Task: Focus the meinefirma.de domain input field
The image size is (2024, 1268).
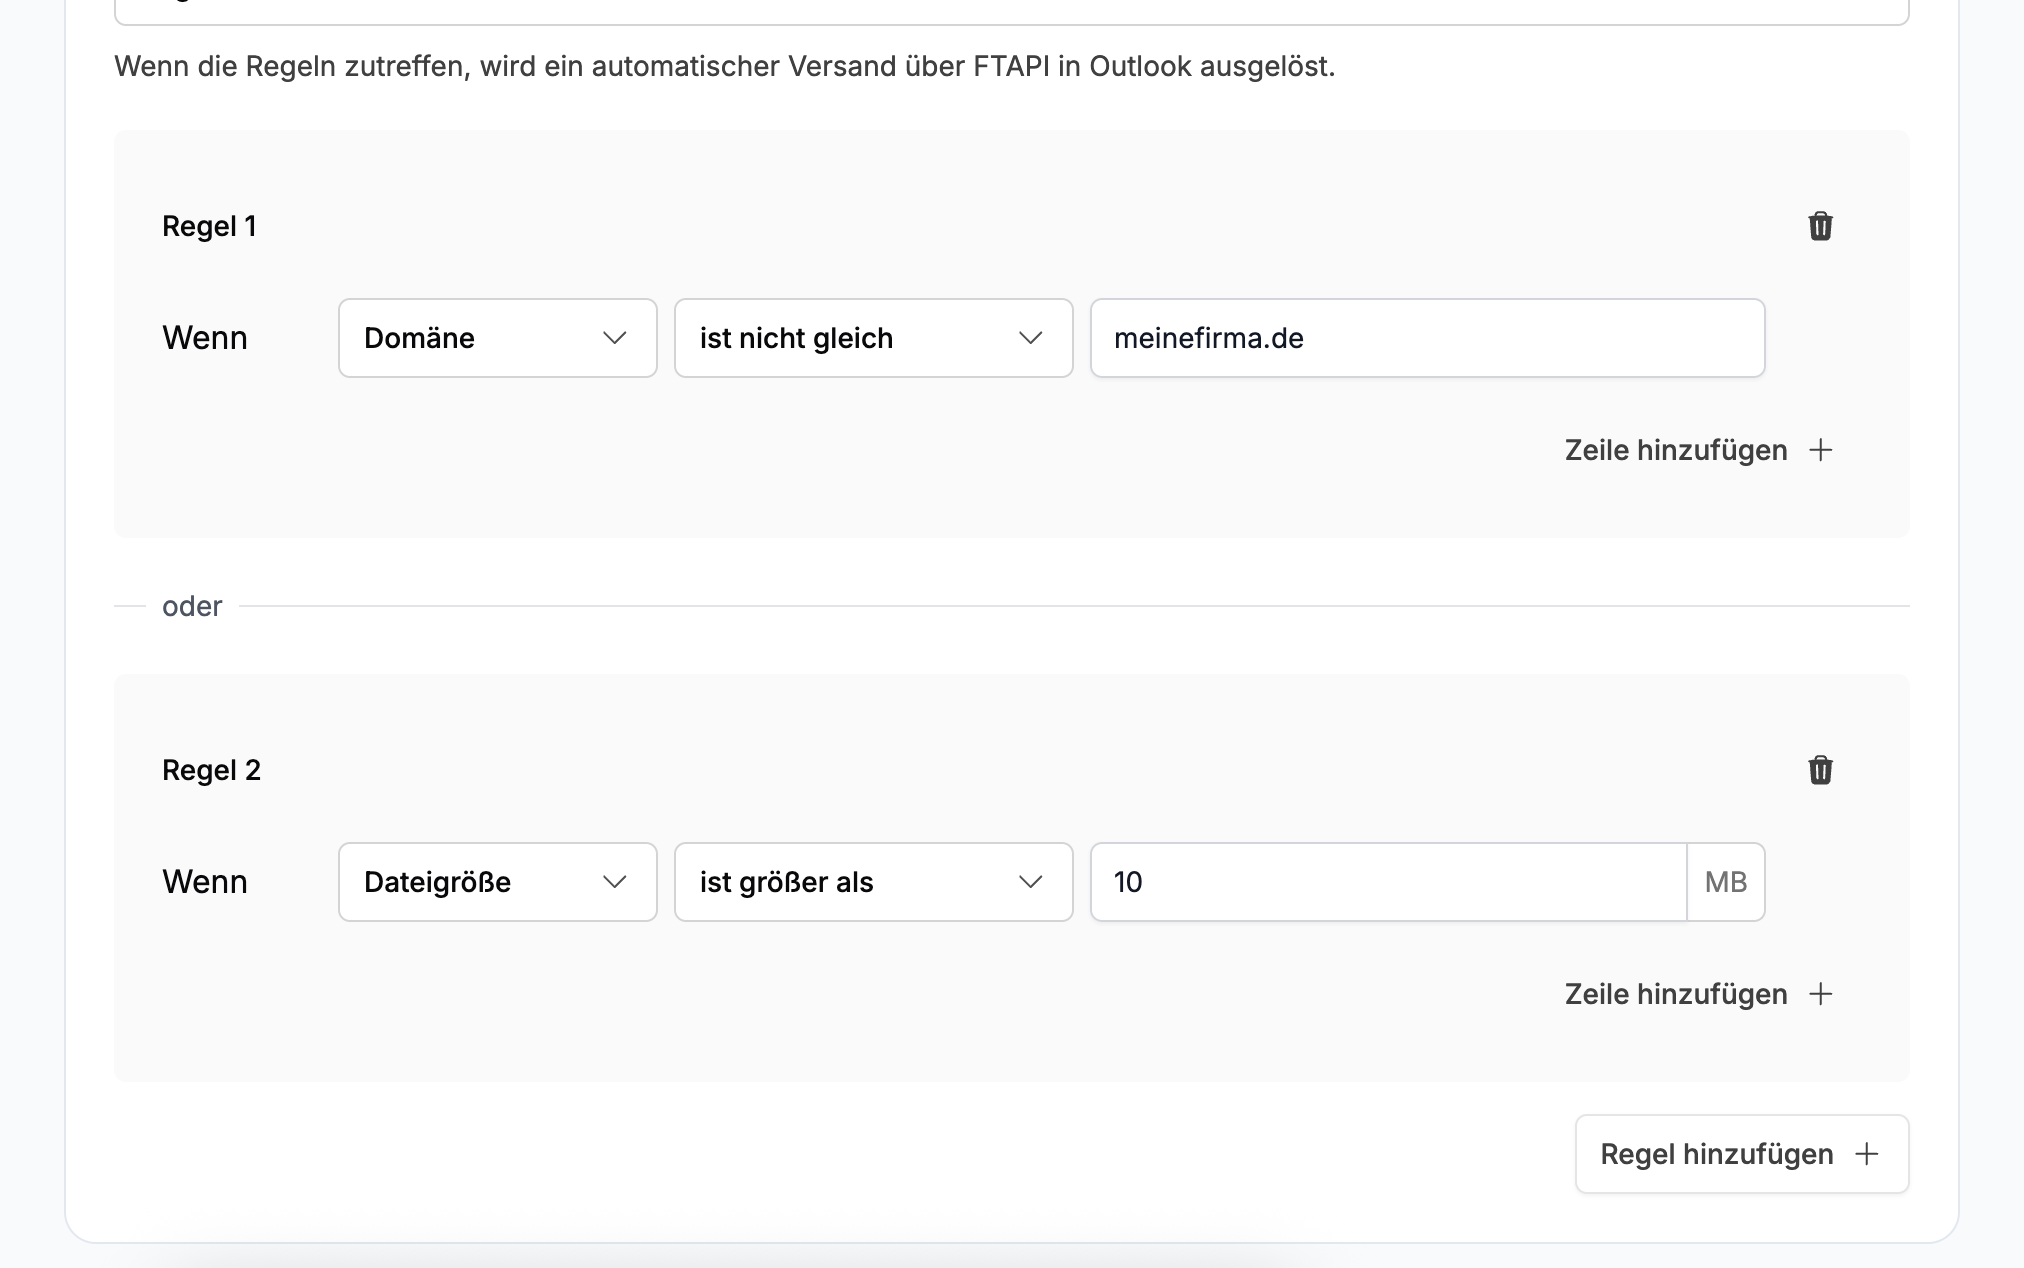Action: click(1427, 338)
